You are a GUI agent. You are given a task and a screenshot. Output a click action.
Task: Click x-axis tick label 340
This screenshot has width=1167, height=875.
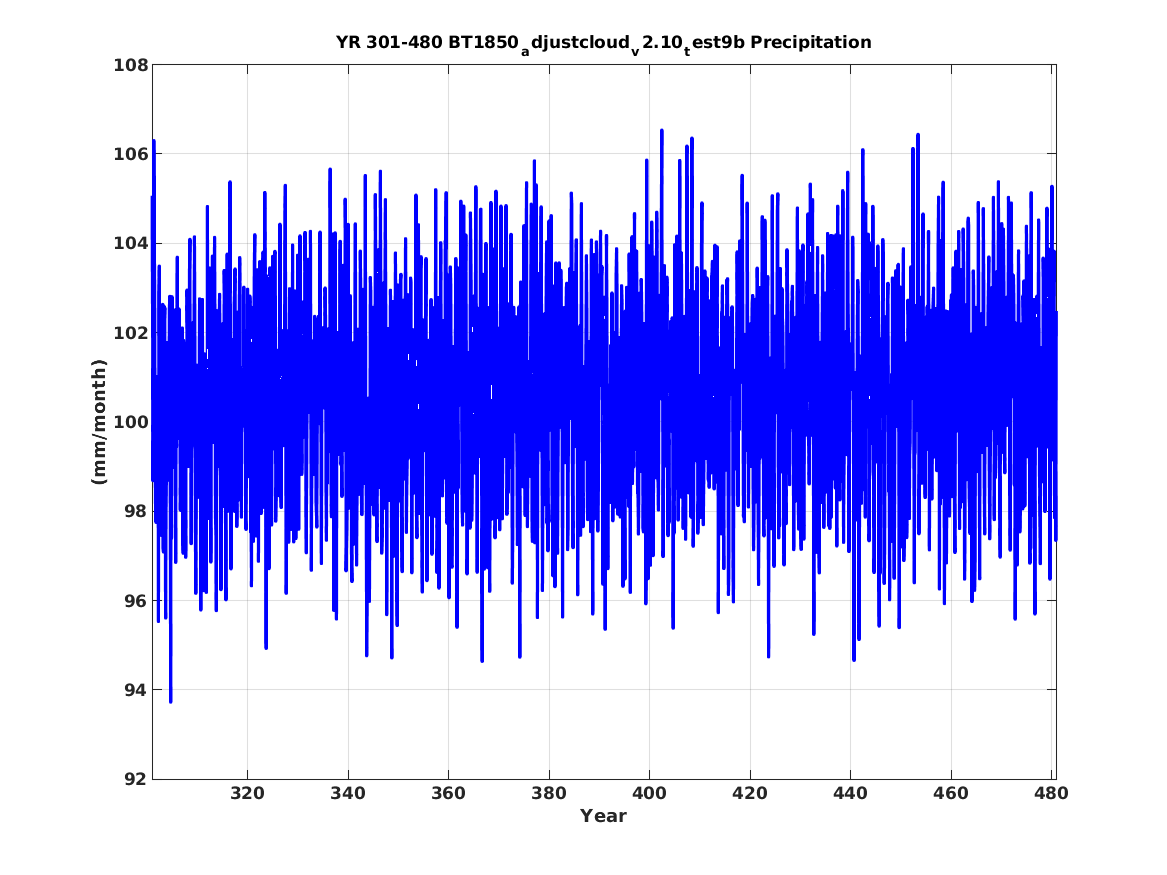coord(348,793)
